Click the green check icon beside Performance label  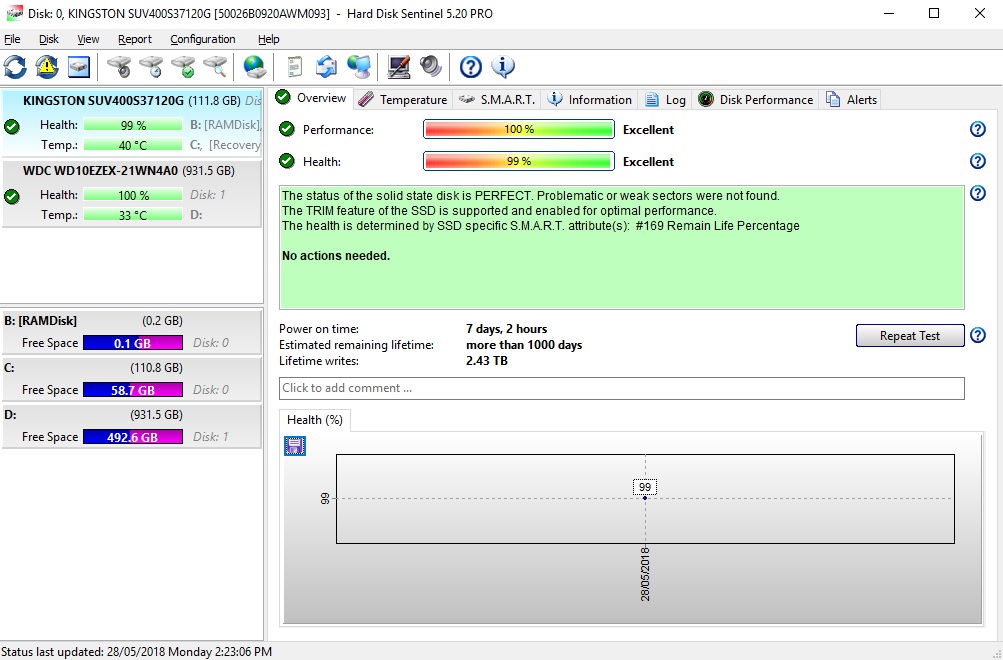(287, 129)
